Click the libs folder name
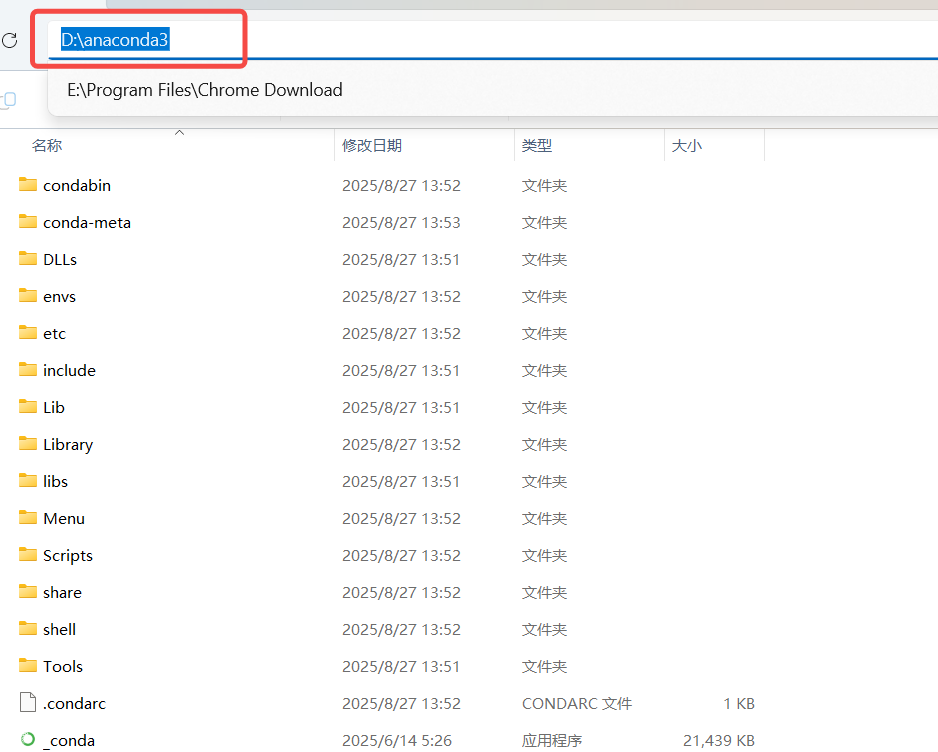Viewport: 938px width, 752px height. (55, 482)
